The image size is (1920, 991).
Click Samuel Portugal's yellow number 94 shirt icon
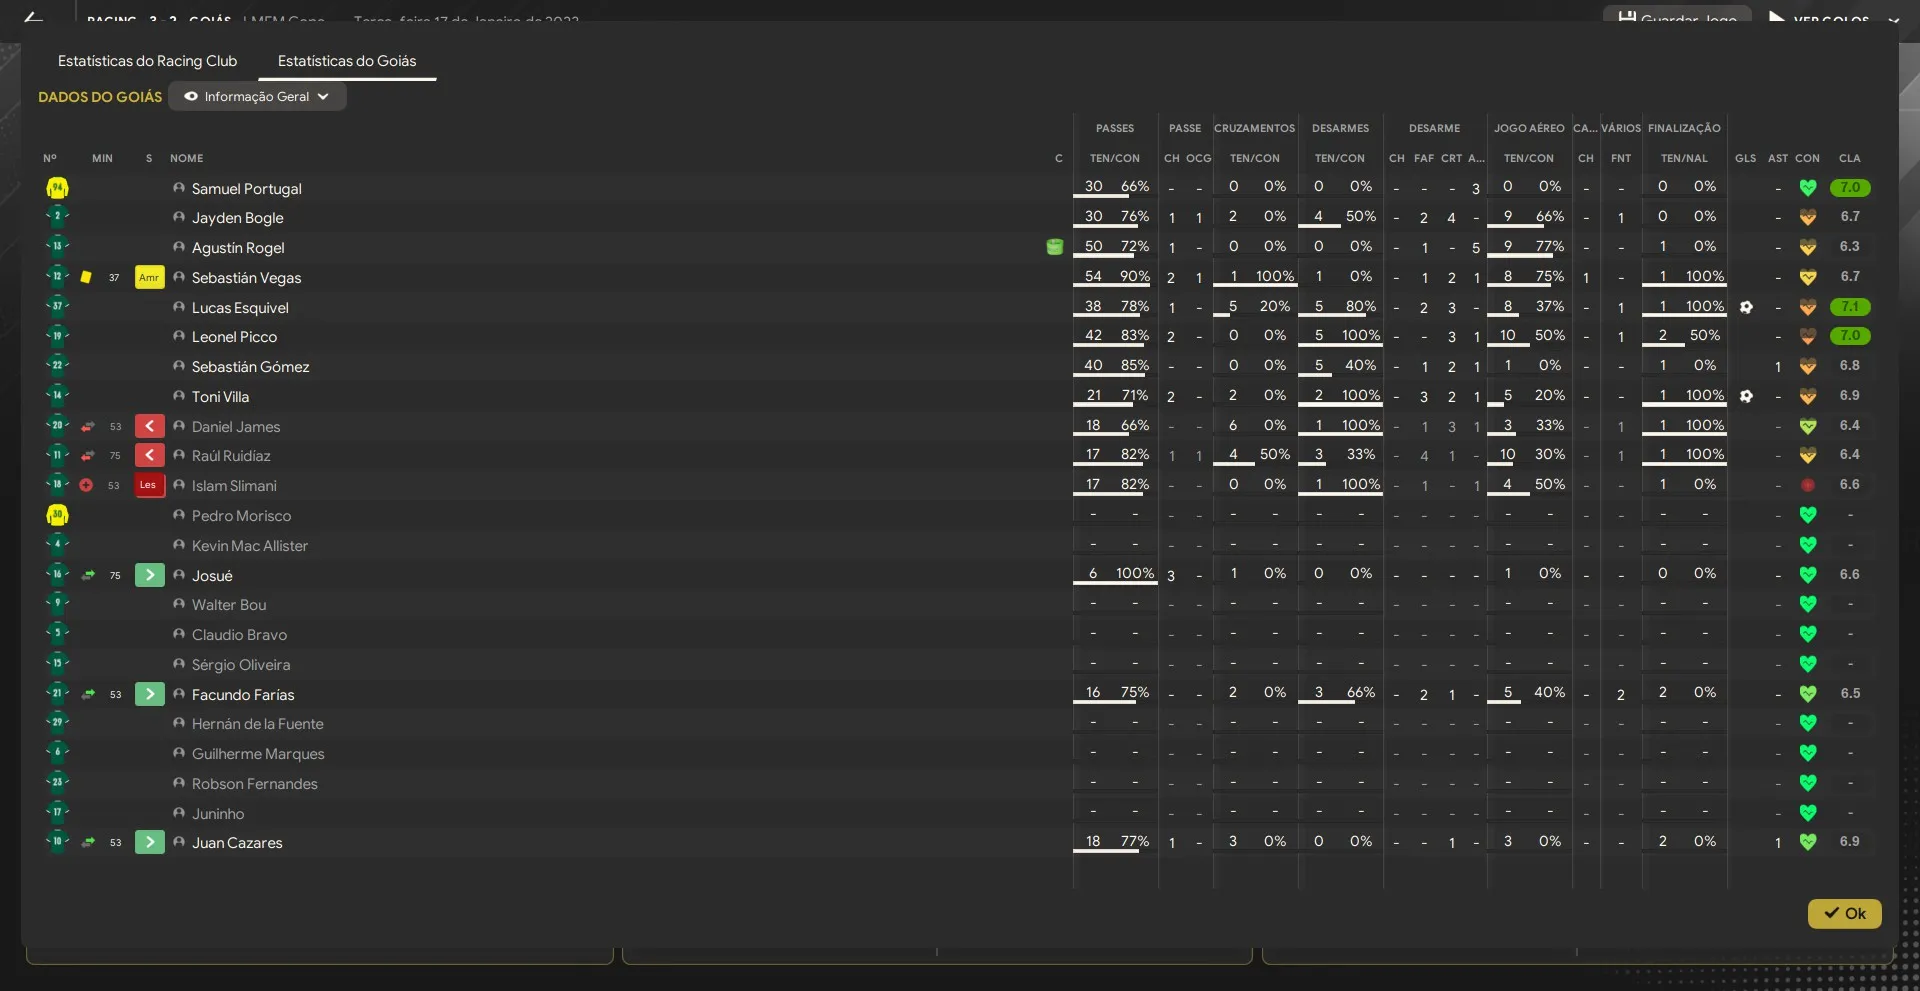click(57, 188)
